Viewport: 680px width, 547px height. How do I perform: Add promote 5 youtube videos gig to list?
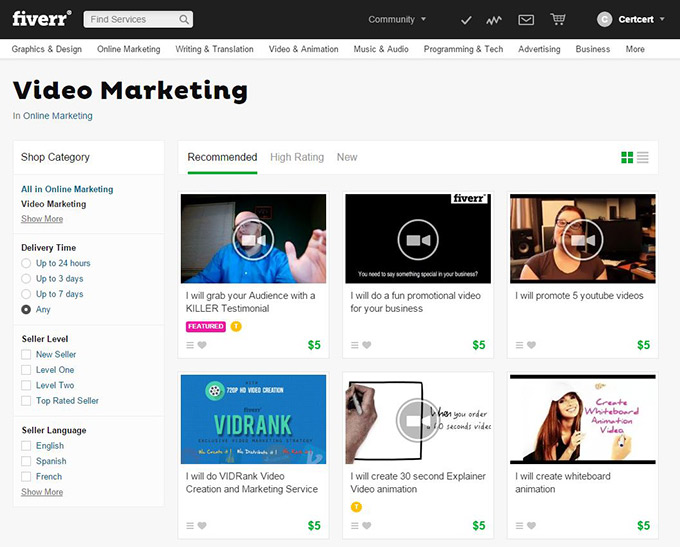pos(520,345)
